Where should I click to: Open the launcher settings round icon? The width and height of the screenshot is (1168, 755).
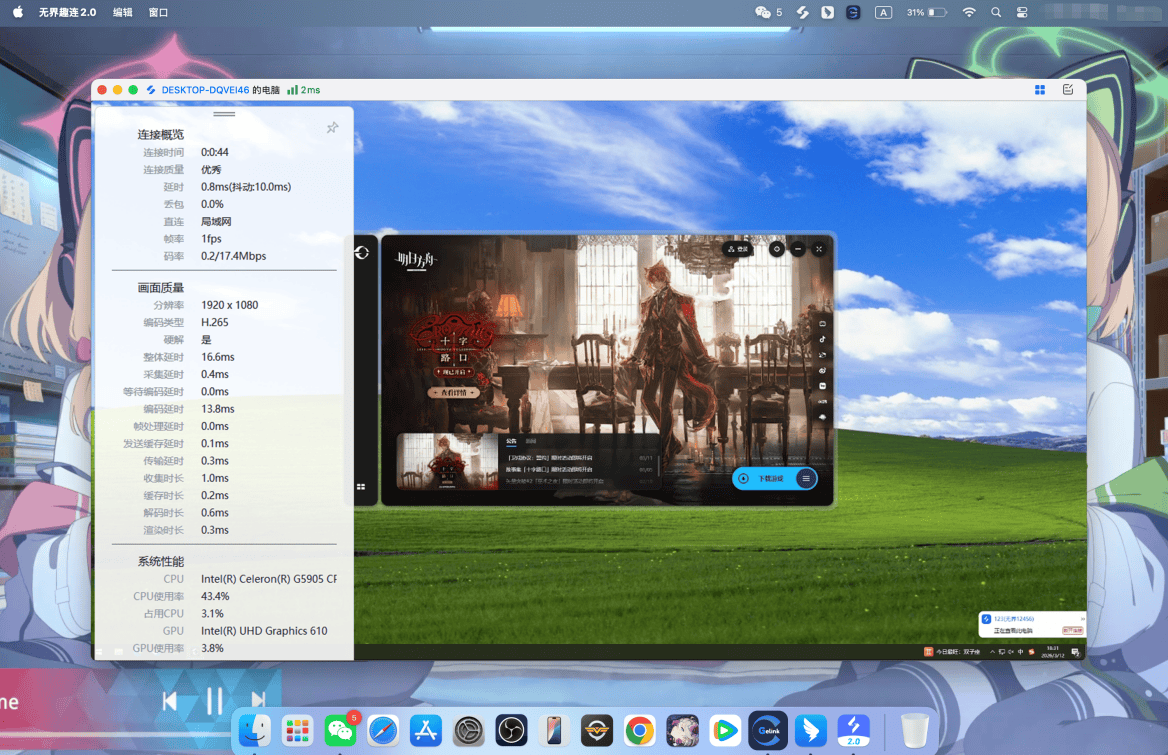point(777,249)
